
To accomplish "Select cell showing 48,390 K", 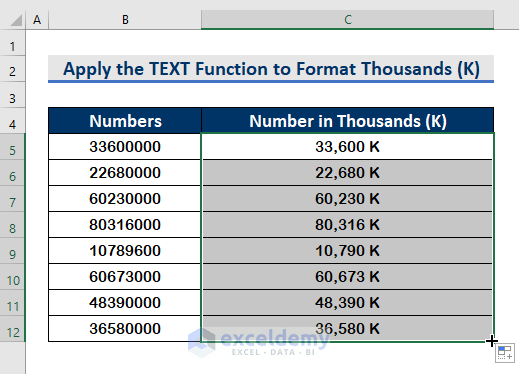I will [348, 303].
